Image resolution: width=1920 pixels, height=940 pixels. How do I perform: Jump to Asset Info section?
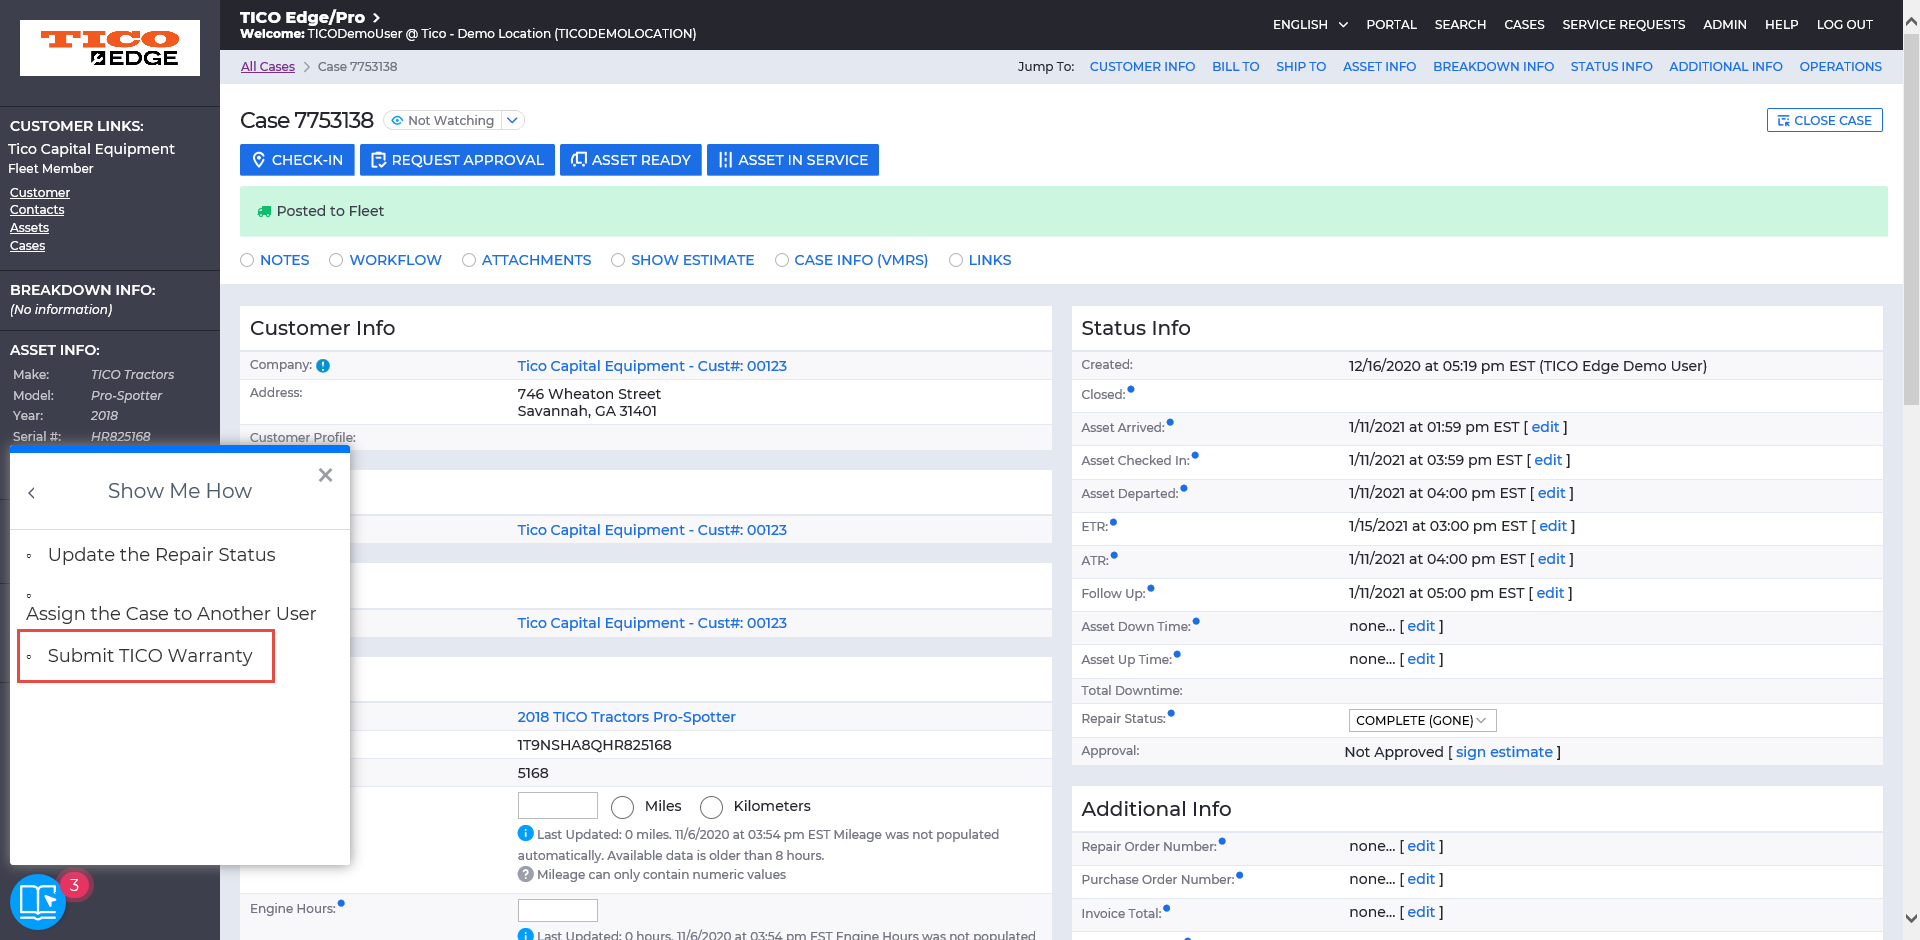pyautogui.click(x=1379, y=66)
